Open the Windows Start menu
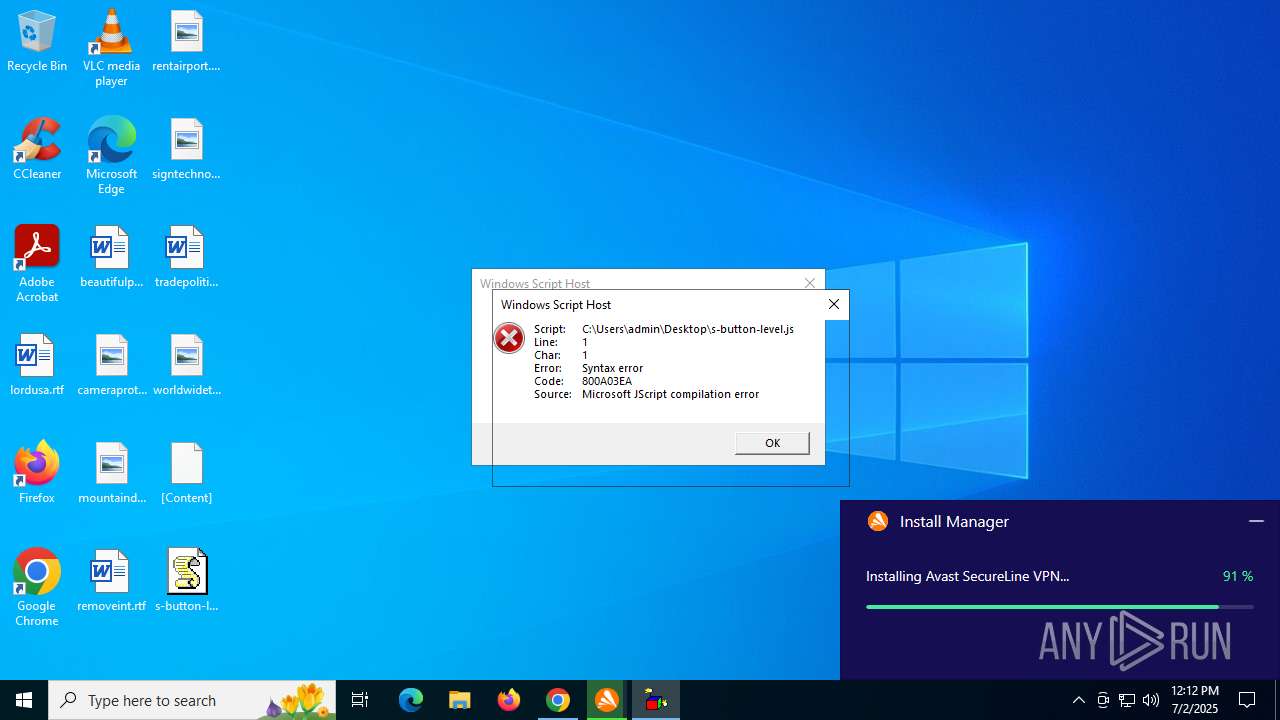 click(x=24, y=700)
